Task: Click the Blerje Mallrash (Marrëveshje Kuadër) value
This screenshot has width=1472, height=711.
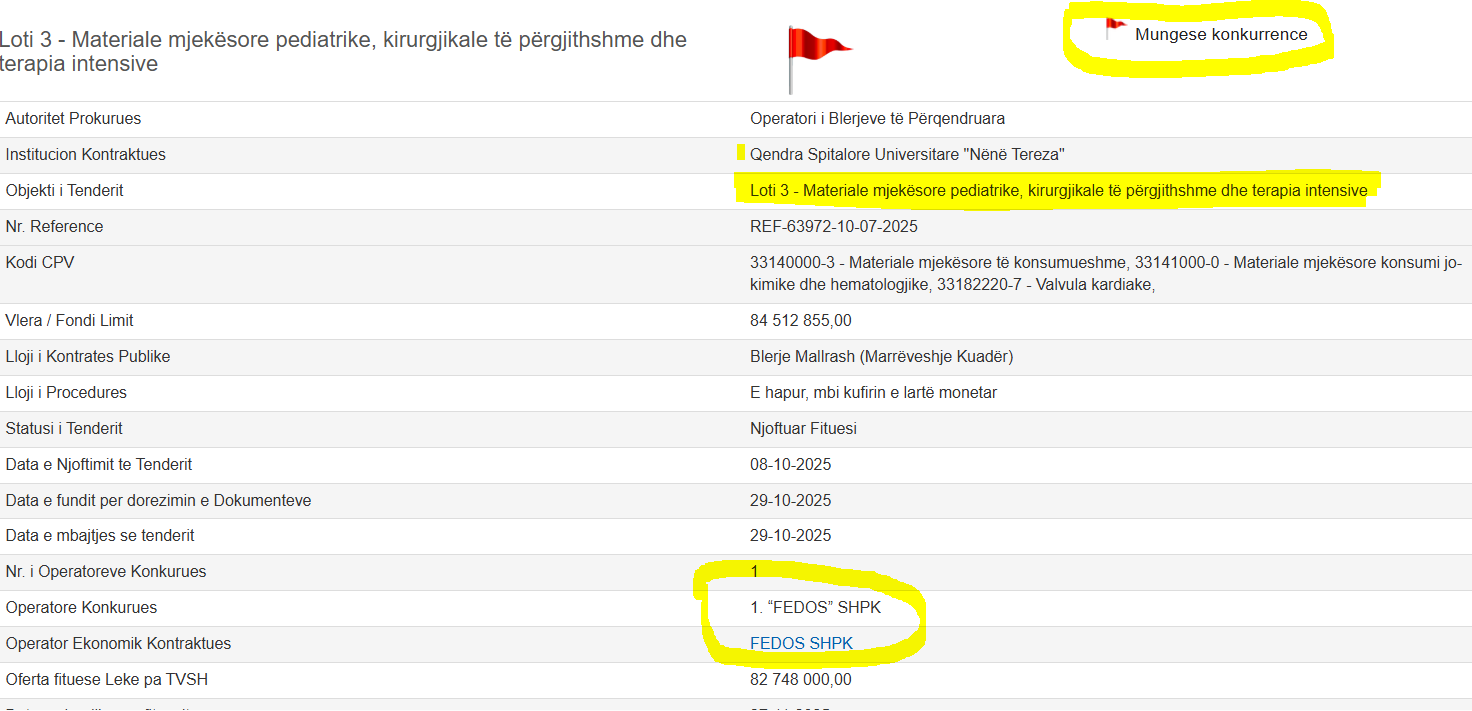Action: tap(881, 357)
